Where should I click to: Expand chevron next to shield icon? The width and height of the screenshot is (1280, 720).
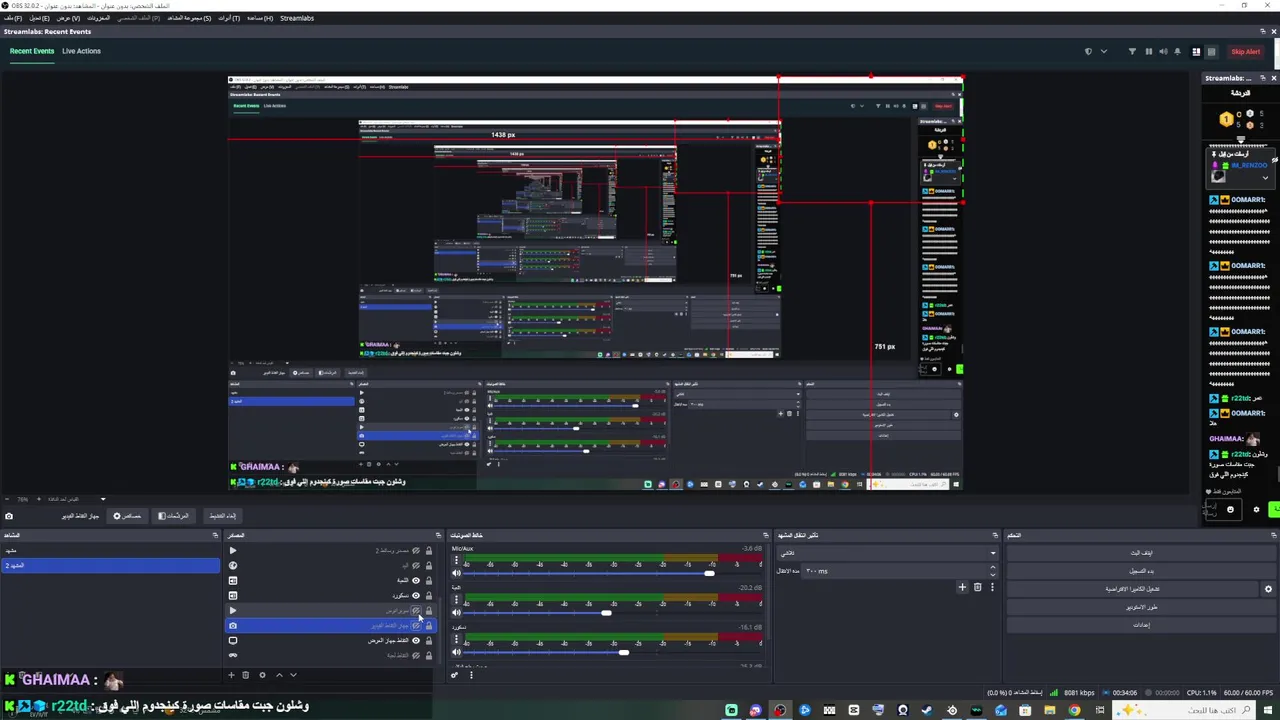[1104, 52]
